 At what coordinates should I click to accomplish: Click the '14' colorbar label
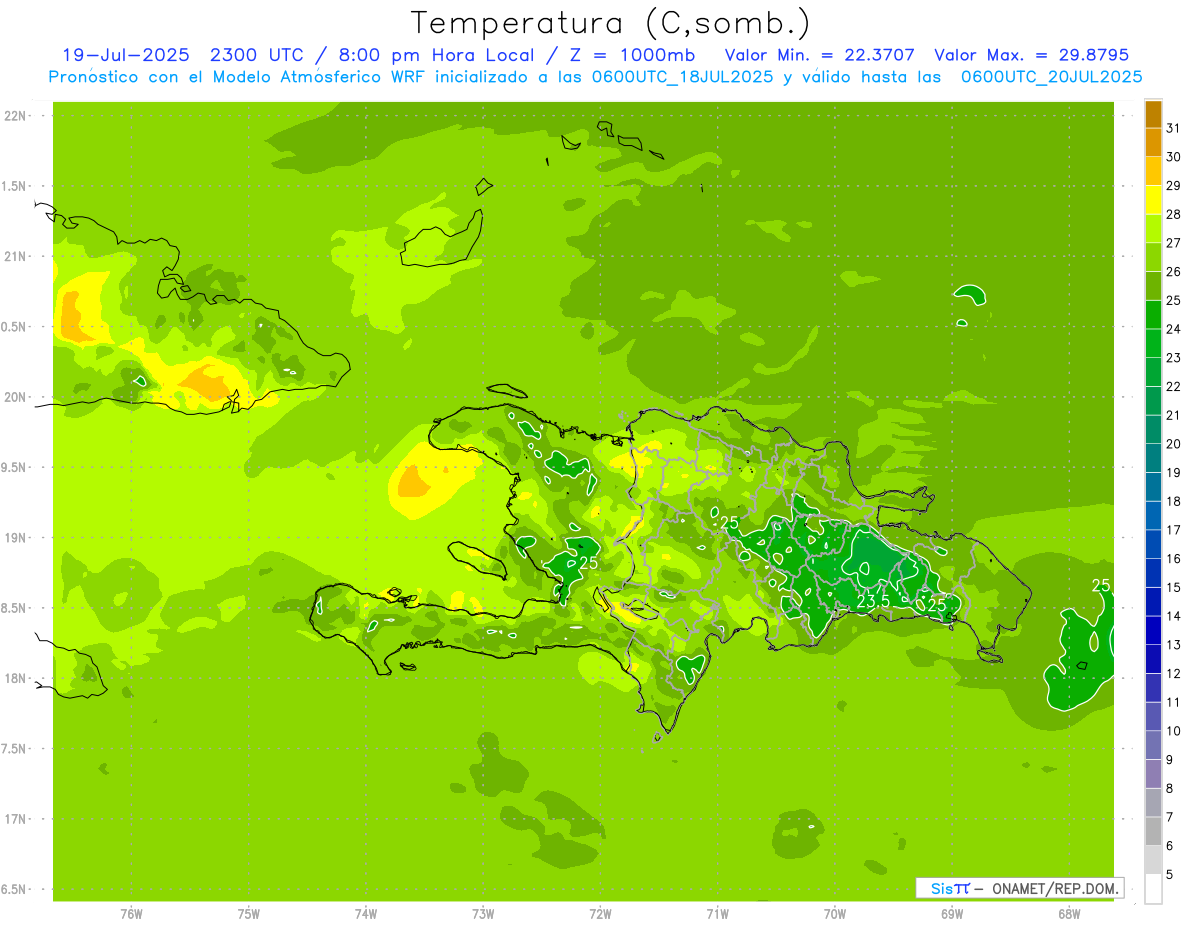point(1174,616)
